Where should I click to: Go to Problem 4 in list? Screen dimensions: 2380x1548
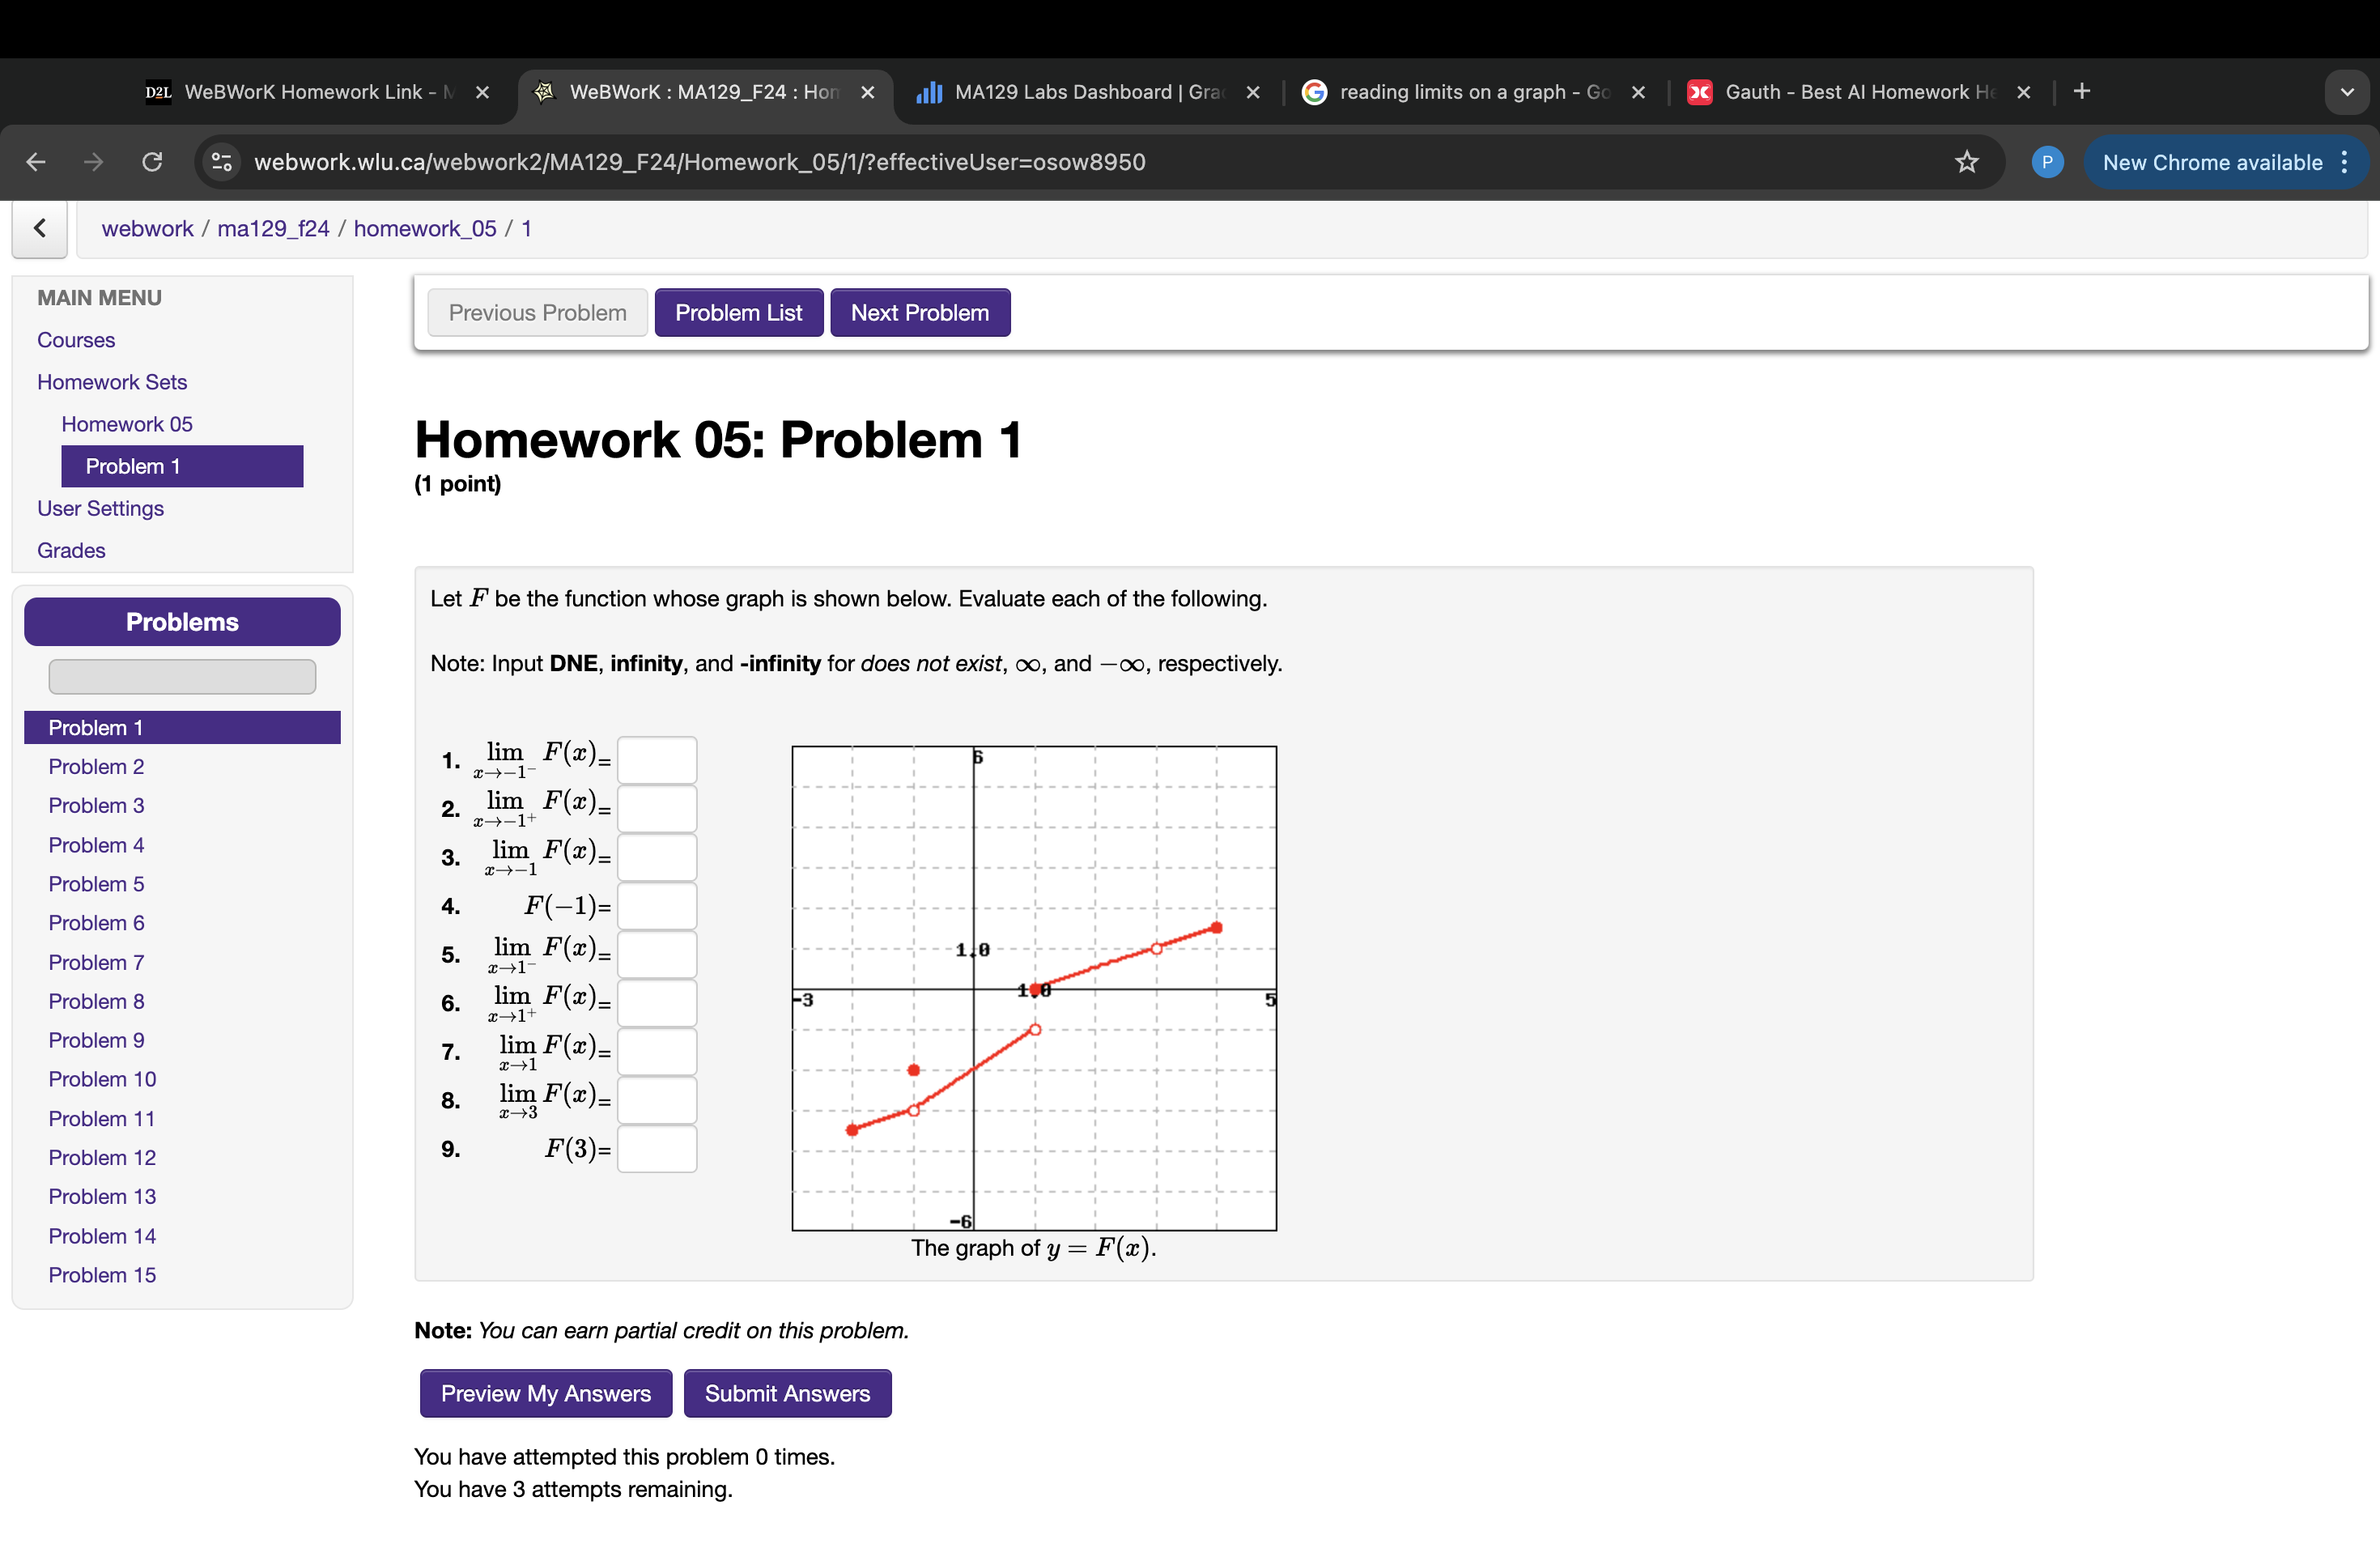[x=96, y=845]
